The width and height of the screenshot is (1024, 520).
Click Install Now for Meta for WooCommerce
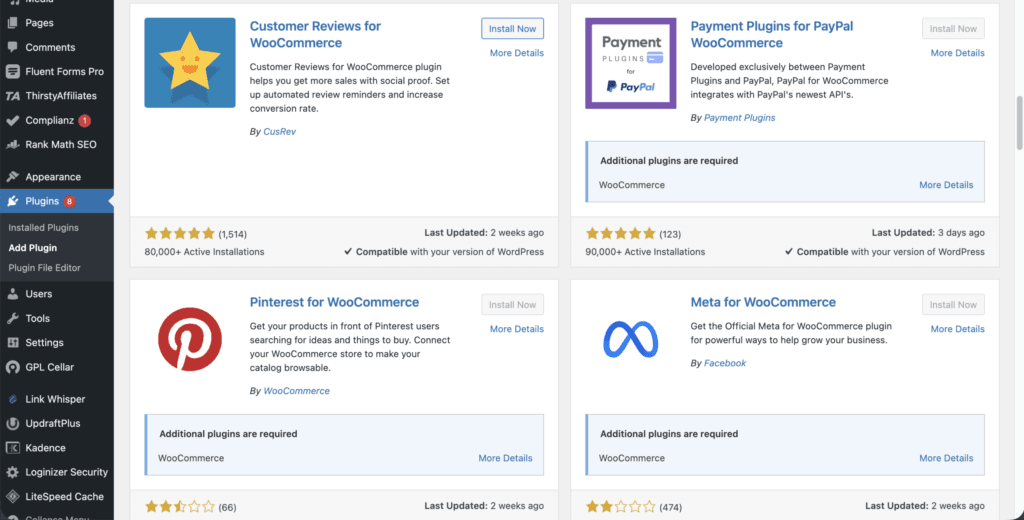[x=953, y=304]
